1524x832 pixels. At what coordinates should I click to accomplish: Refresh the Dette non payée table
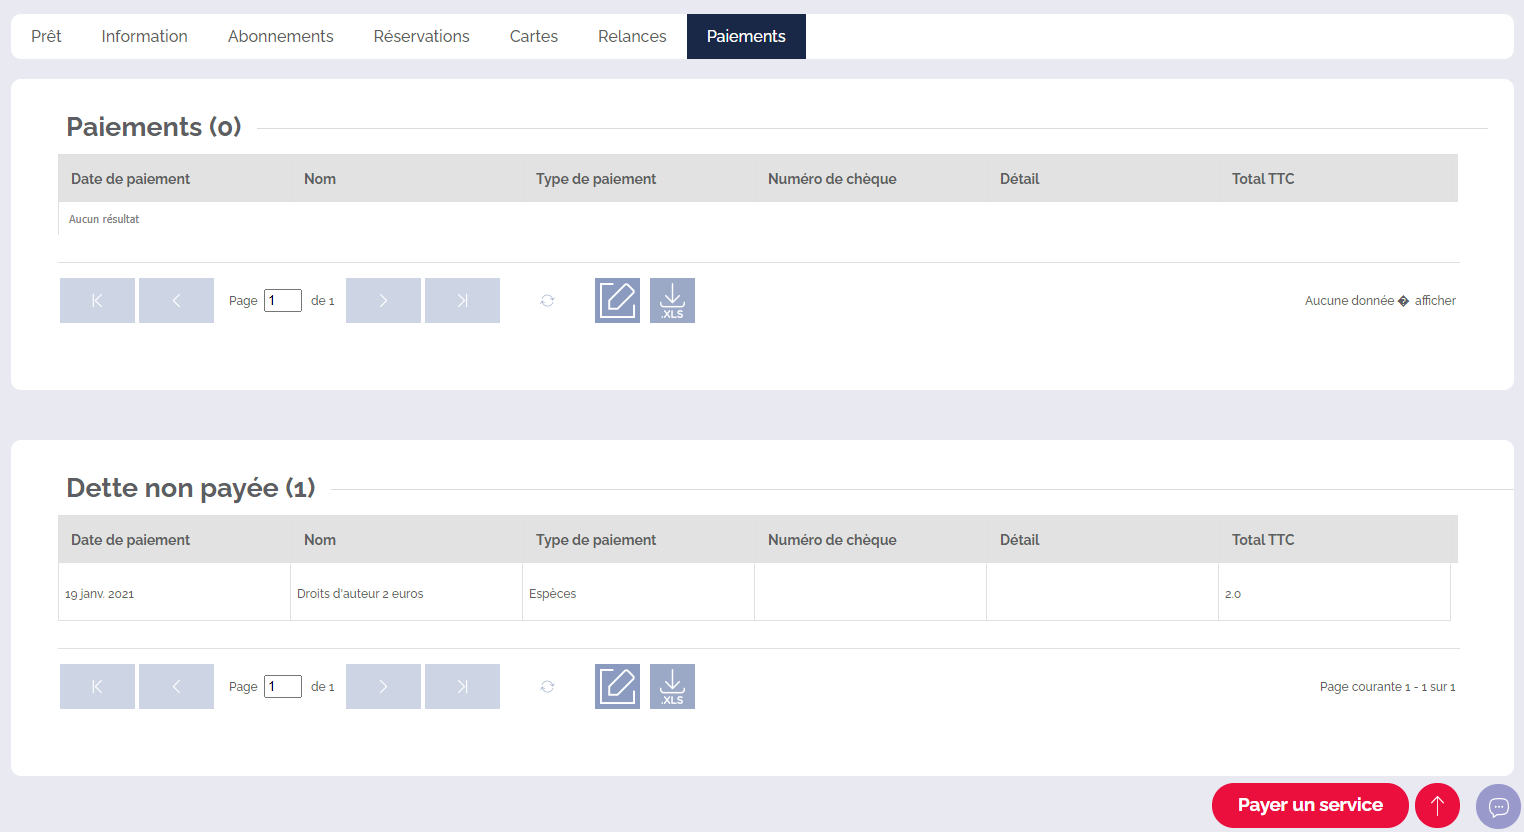coord(547,686)
